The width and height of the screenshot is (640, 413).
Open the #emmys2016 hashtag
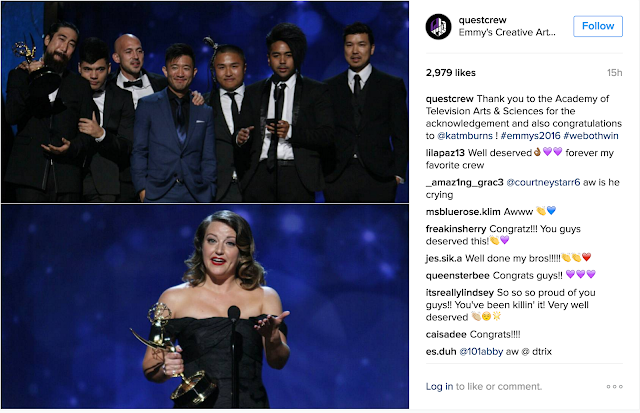tap(530, 135)
